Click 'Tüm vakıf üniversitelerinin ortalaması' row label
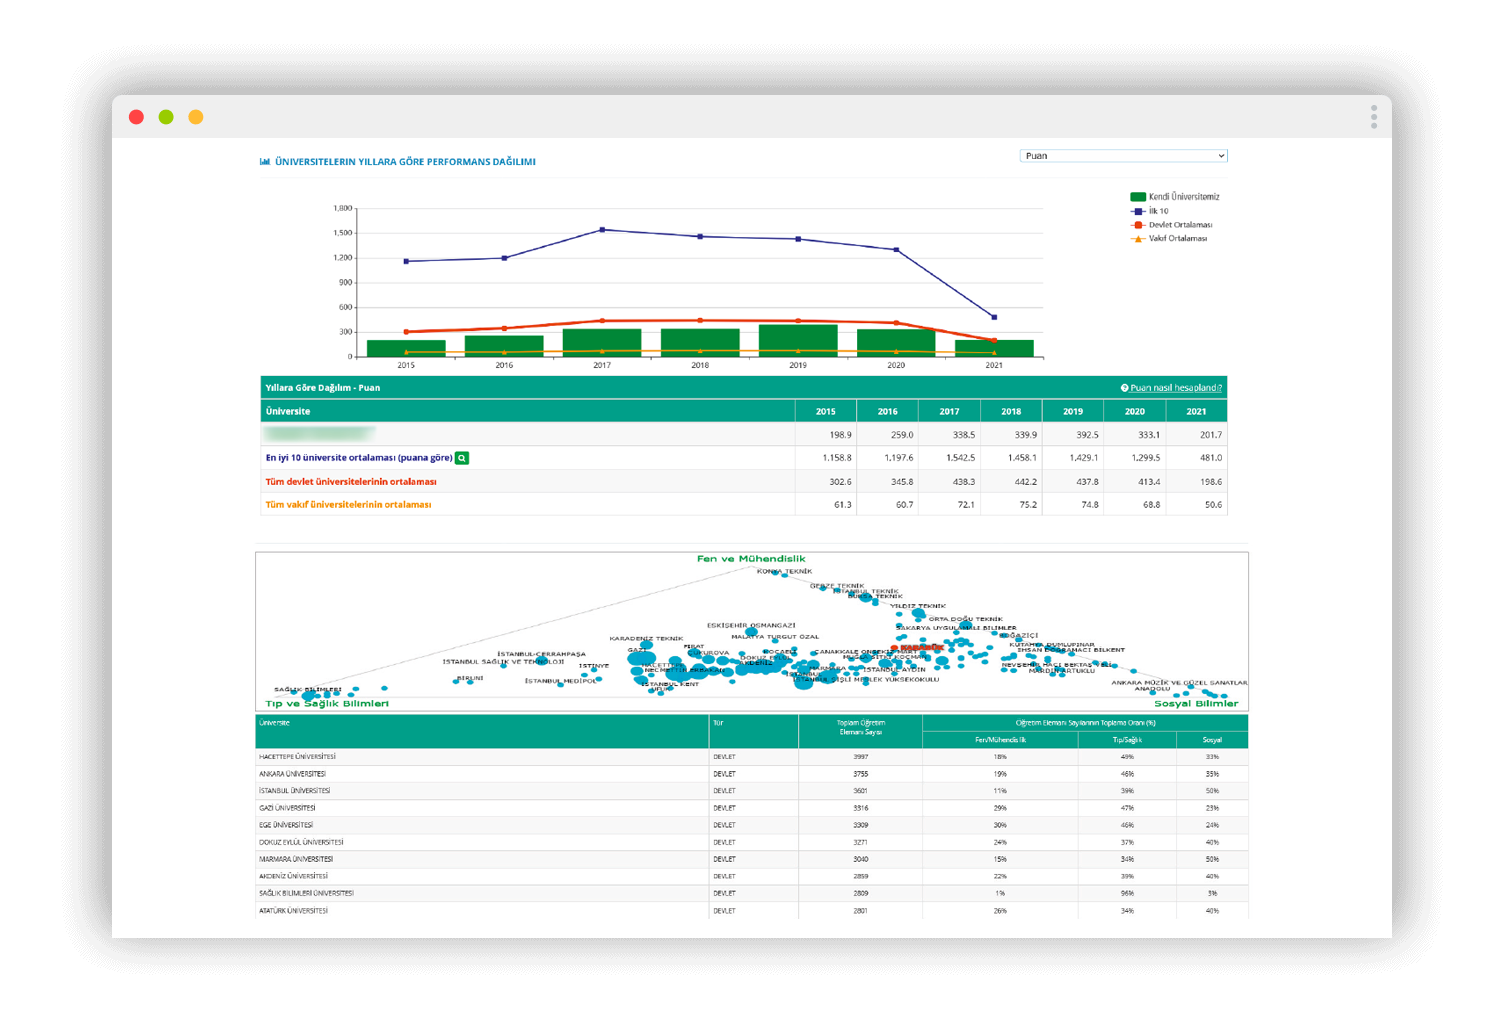The image size is (1504, 1018). pos(348,505)
